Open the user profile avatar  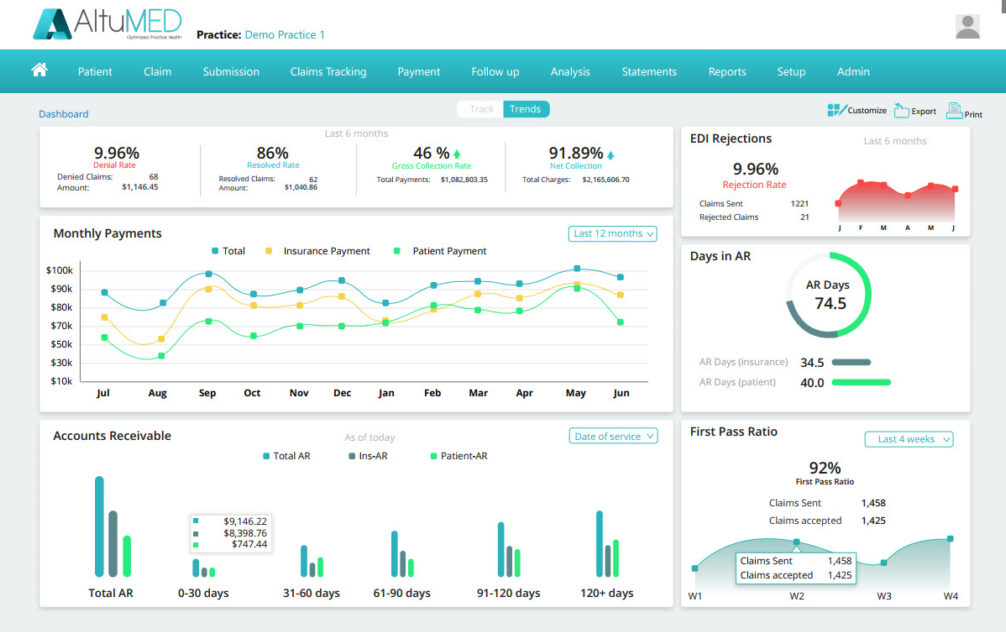click(967, 27)
